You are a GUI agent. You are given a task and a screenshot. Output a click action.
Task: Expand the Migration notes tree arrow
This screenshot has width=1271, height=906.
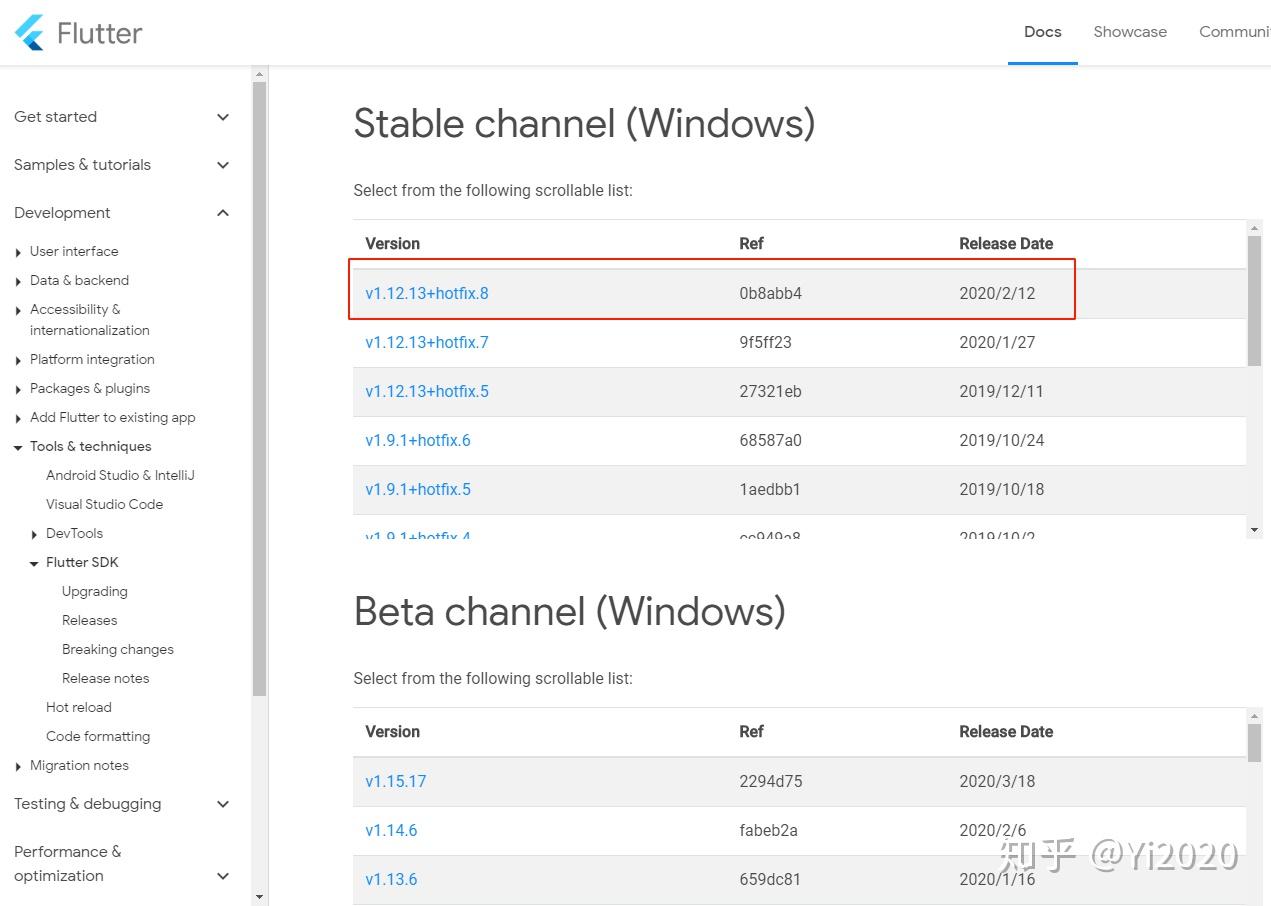tap(18, 766)
